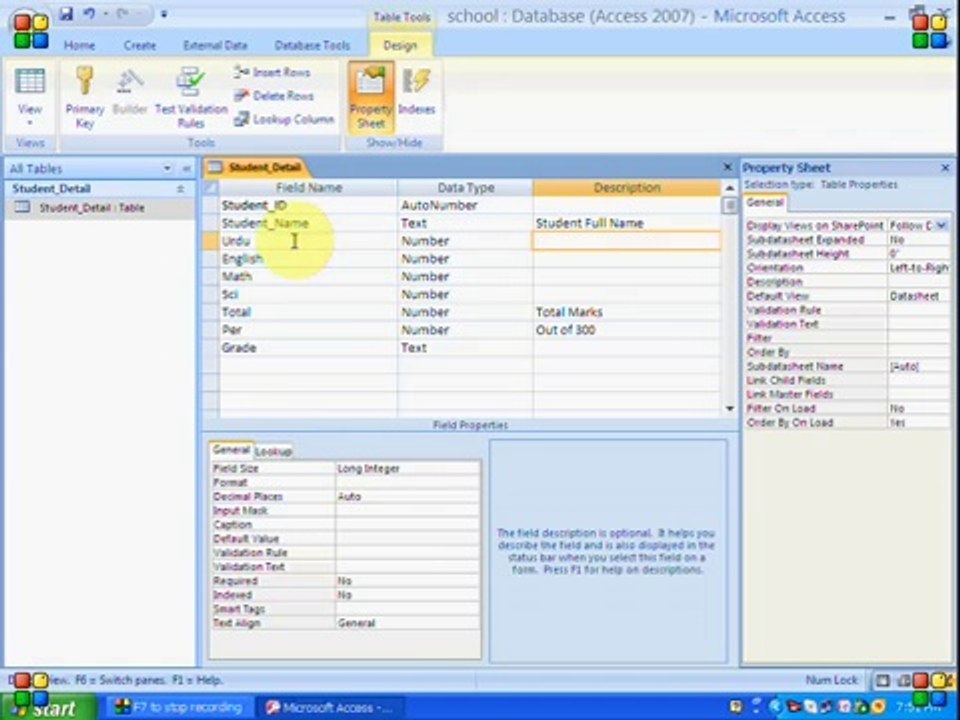
Task: Click the Default View Datasheet value
Action: [918, 296]
